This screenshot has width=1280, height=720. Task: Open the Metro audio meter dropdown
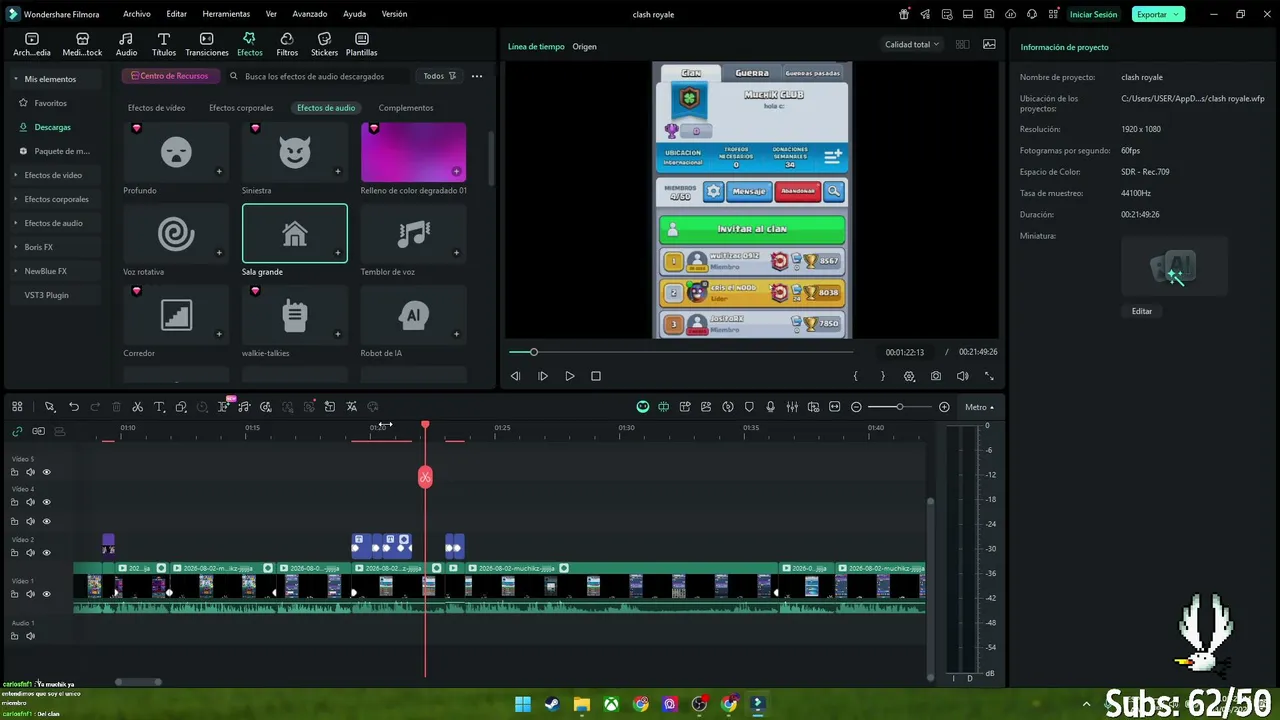980,407
